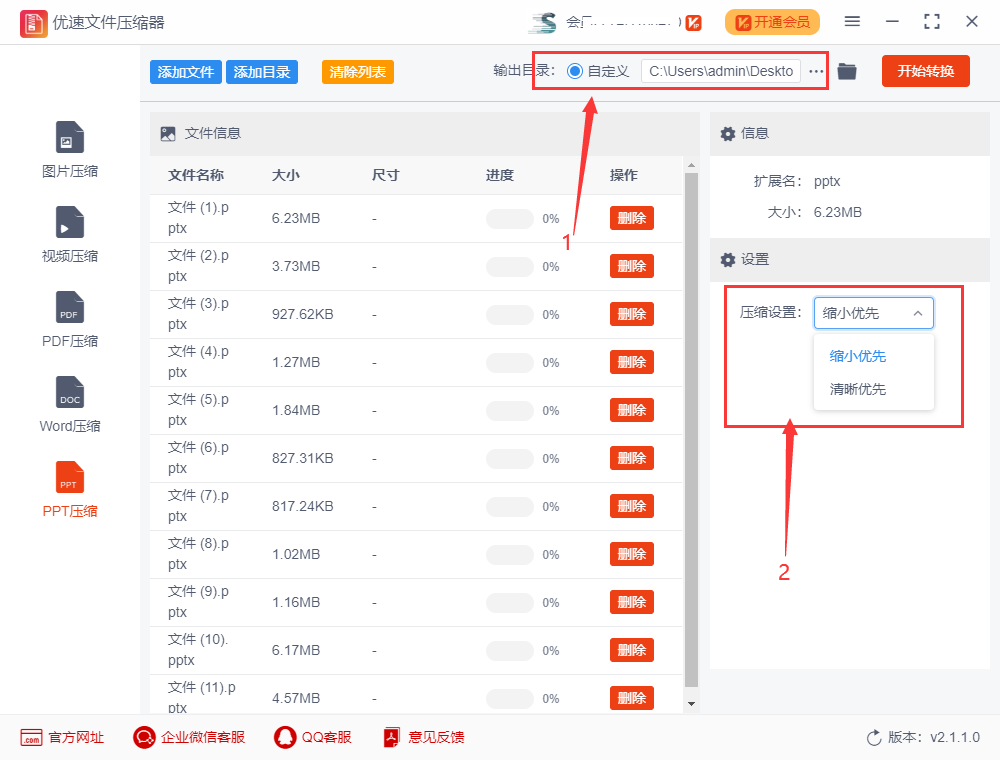Click the 大小 column header
Screen dimensions: 1000x760
coord(286,175)
